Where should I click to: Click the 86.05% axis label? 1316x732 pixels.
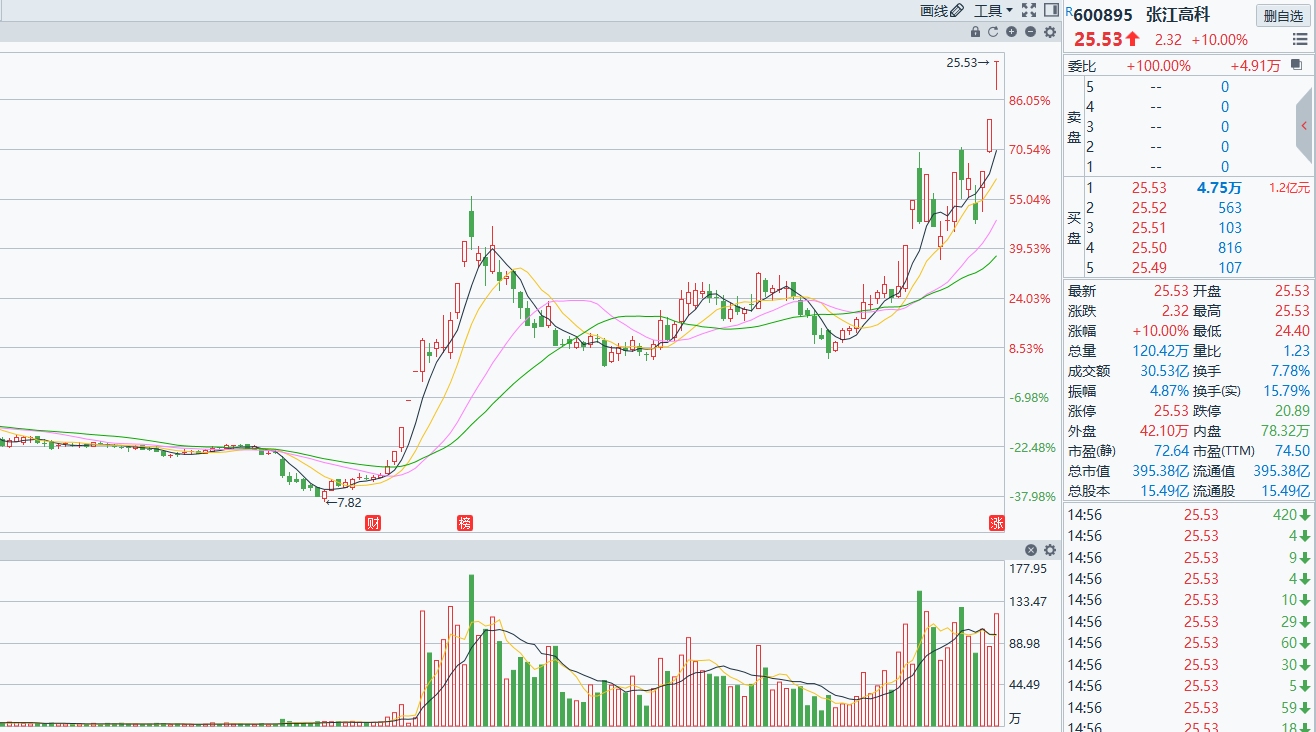(x=1030, y=101)
